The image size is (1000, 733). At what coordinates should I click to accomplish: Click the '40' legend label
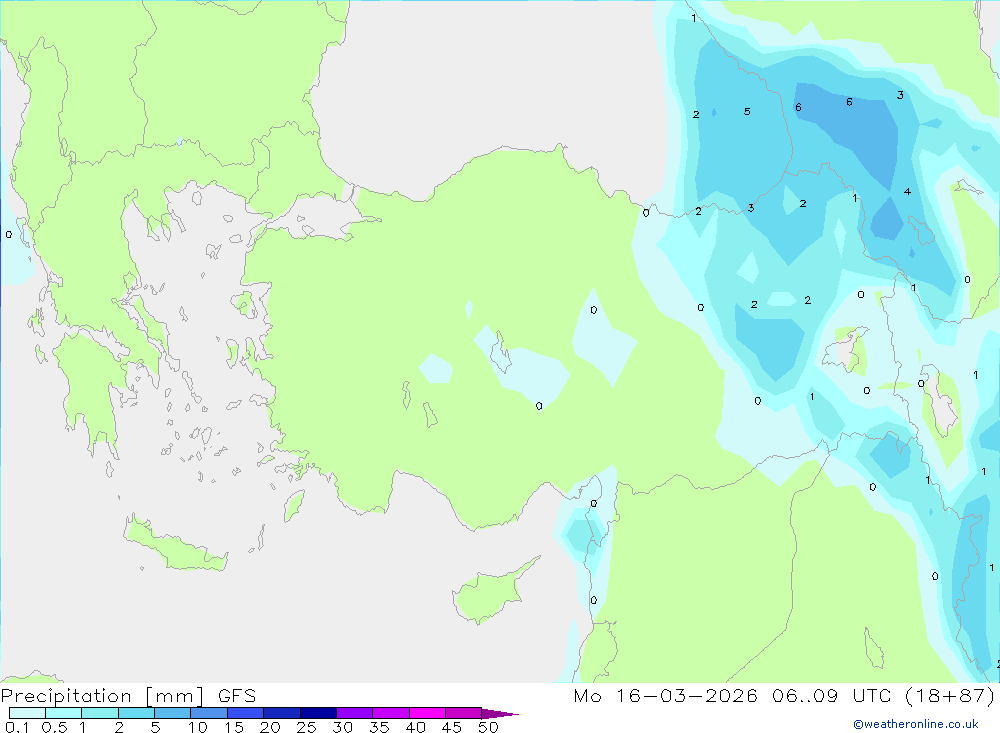click(416, 727)
